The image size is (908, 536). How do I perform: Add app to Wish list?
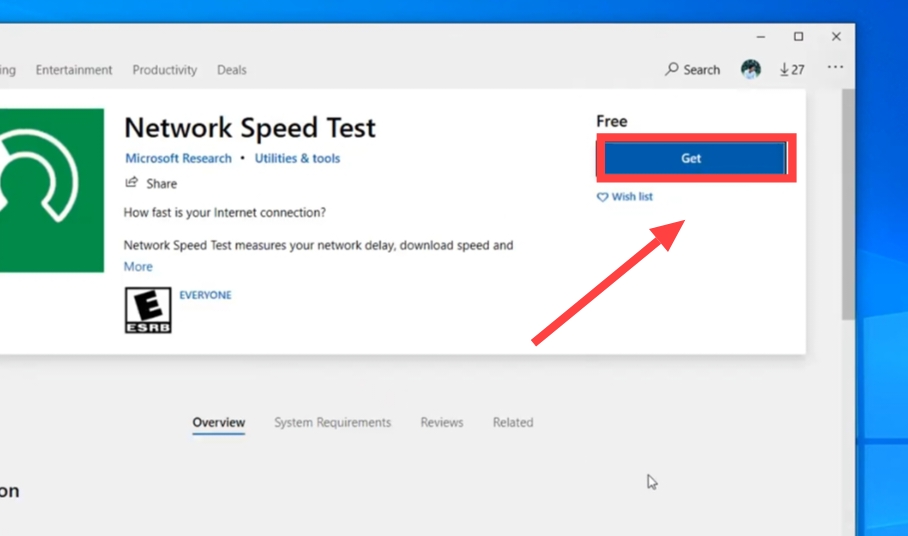(625, 197)
